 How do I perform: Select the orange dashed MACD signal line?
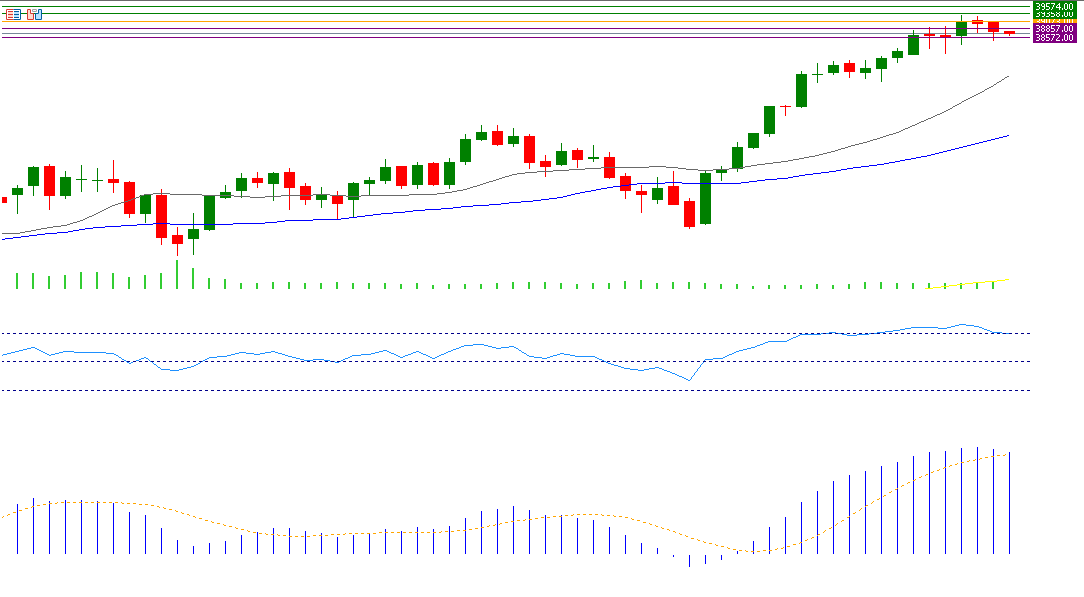tap(300, 536)
